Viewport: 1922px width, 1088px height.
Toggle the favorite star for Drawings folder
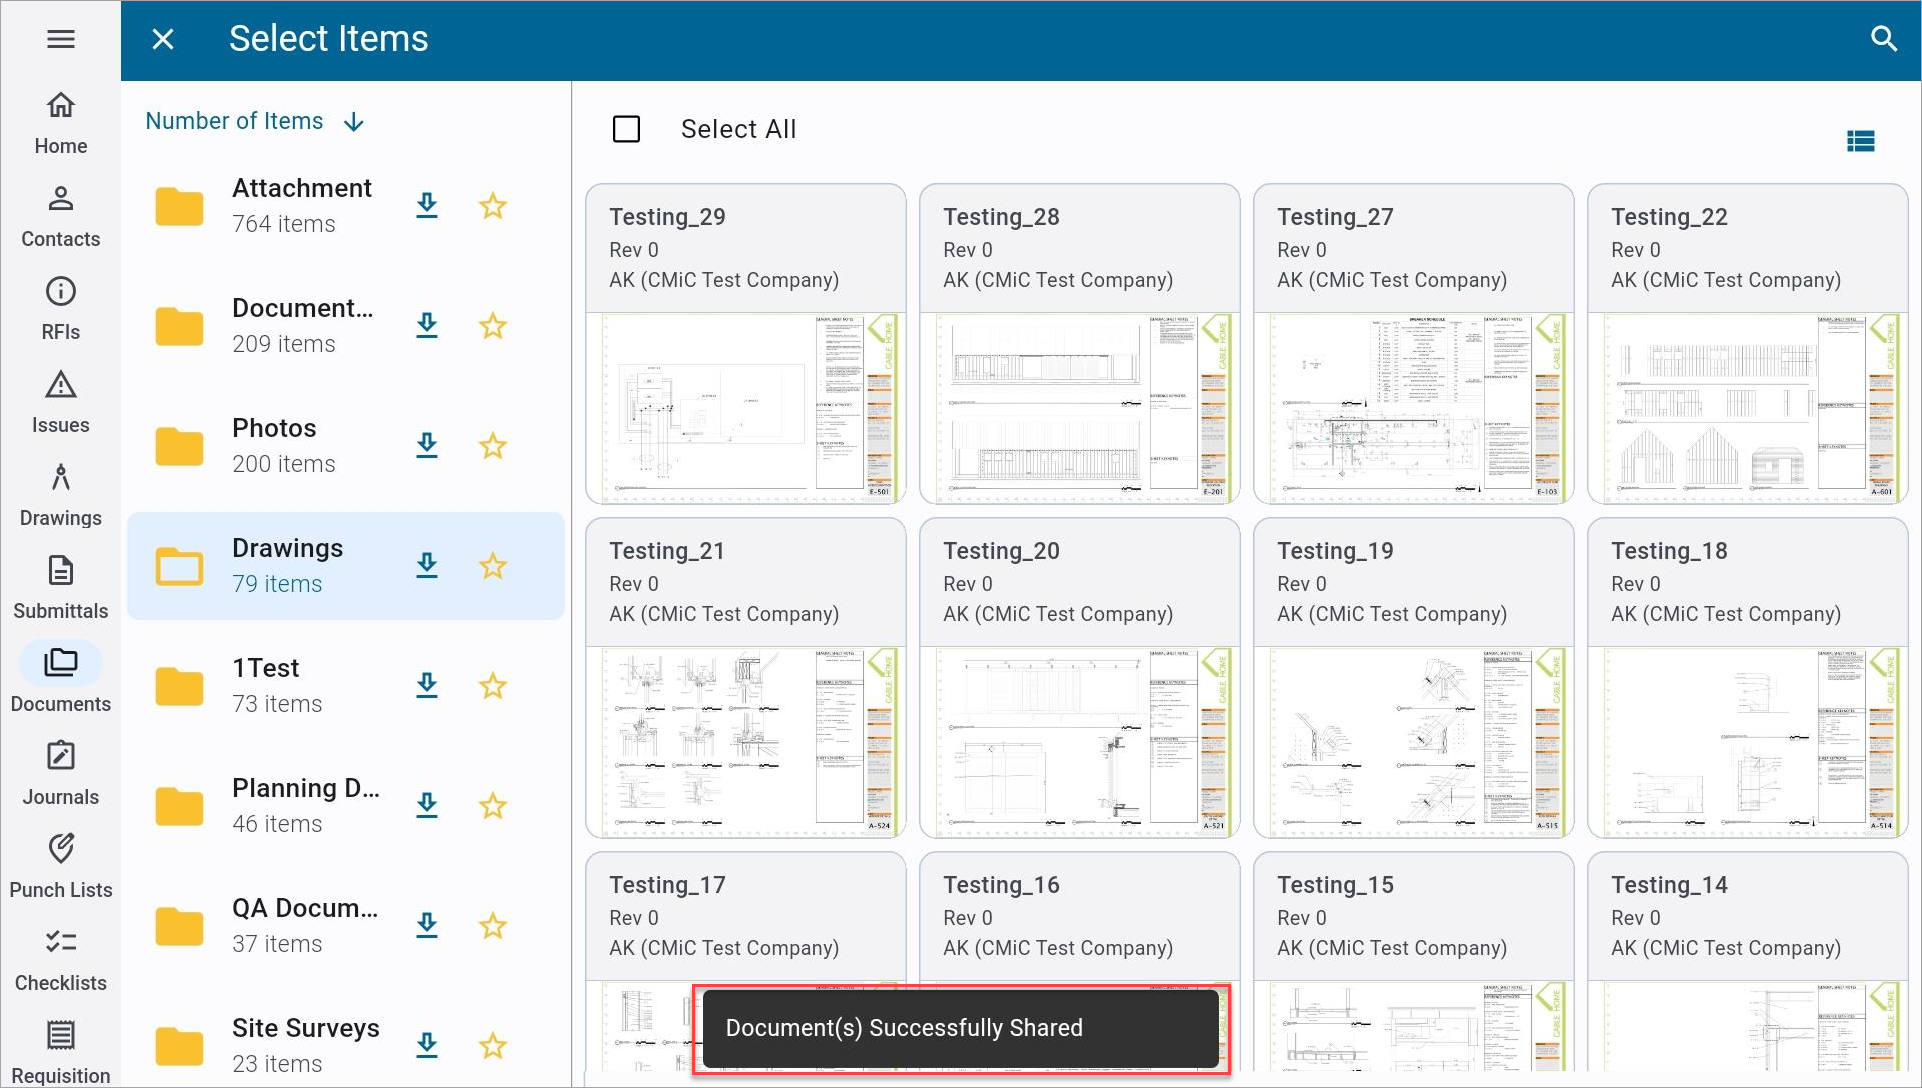pos(495,566)
